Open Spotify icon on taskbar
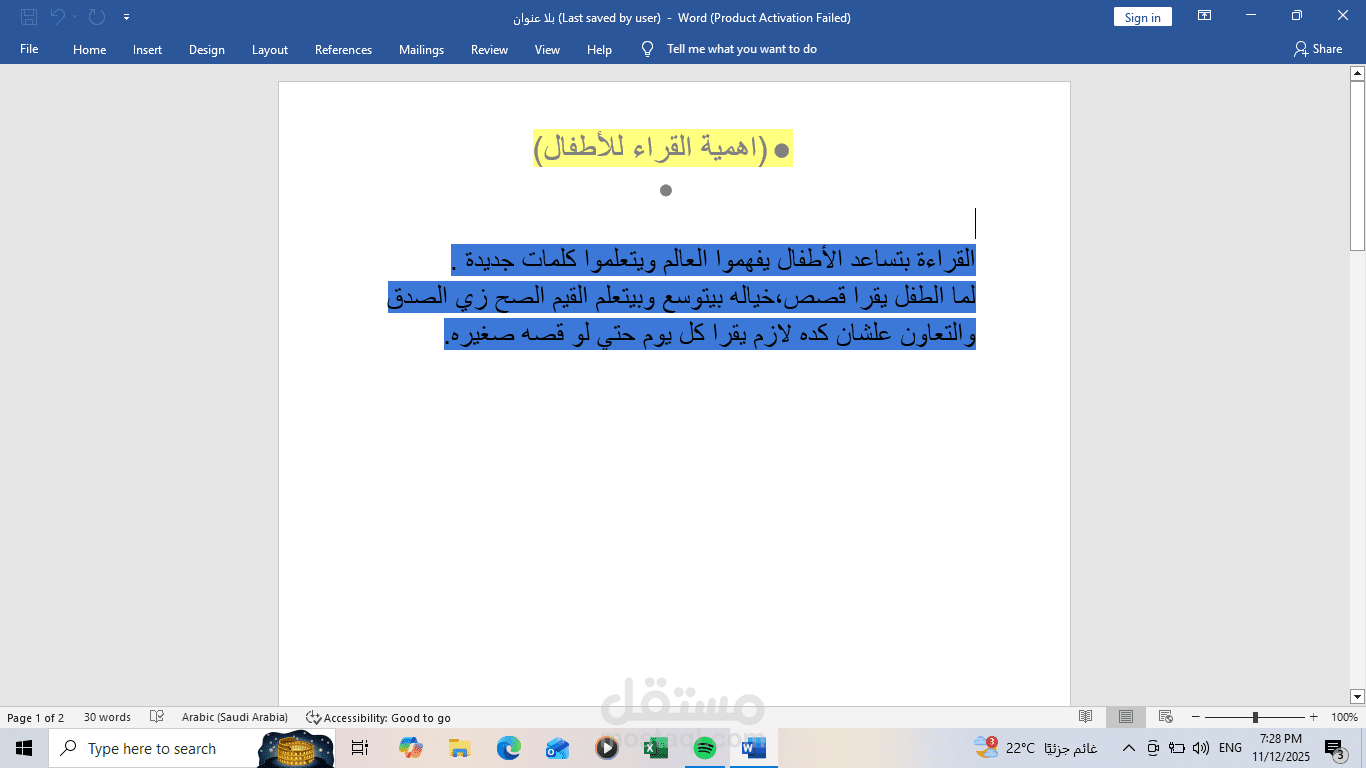Image resolution: width=1366 pixels, height=768 pixels. tap(705, 748)
